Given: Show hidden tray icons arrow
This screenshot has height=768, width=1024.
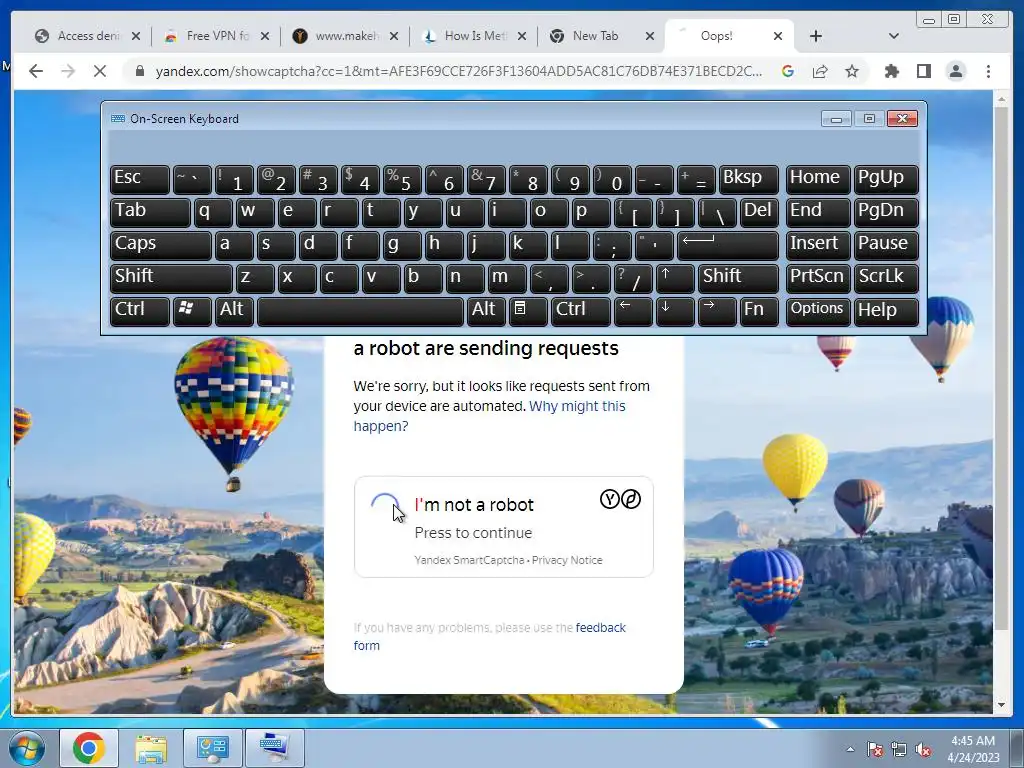Looking at the screenshot, I should (850, 748).
